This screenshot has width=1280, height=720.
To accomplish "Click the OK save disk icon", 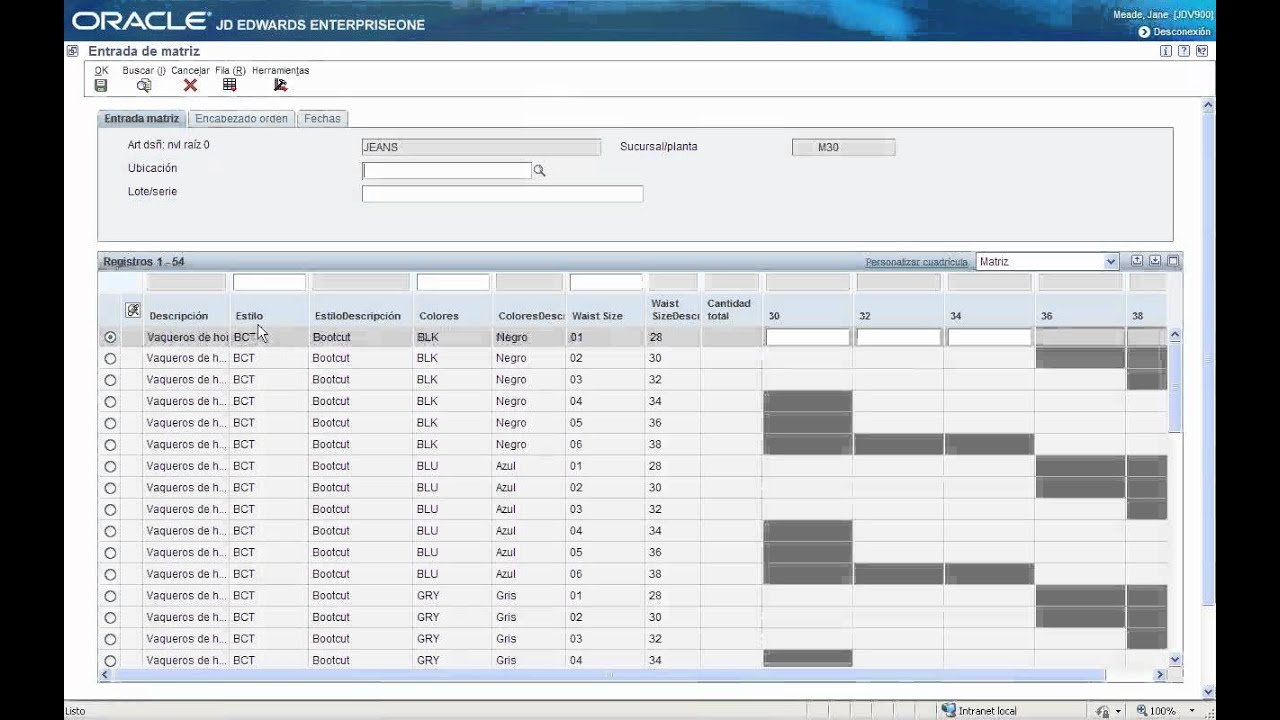I will (x=101, y=85).
